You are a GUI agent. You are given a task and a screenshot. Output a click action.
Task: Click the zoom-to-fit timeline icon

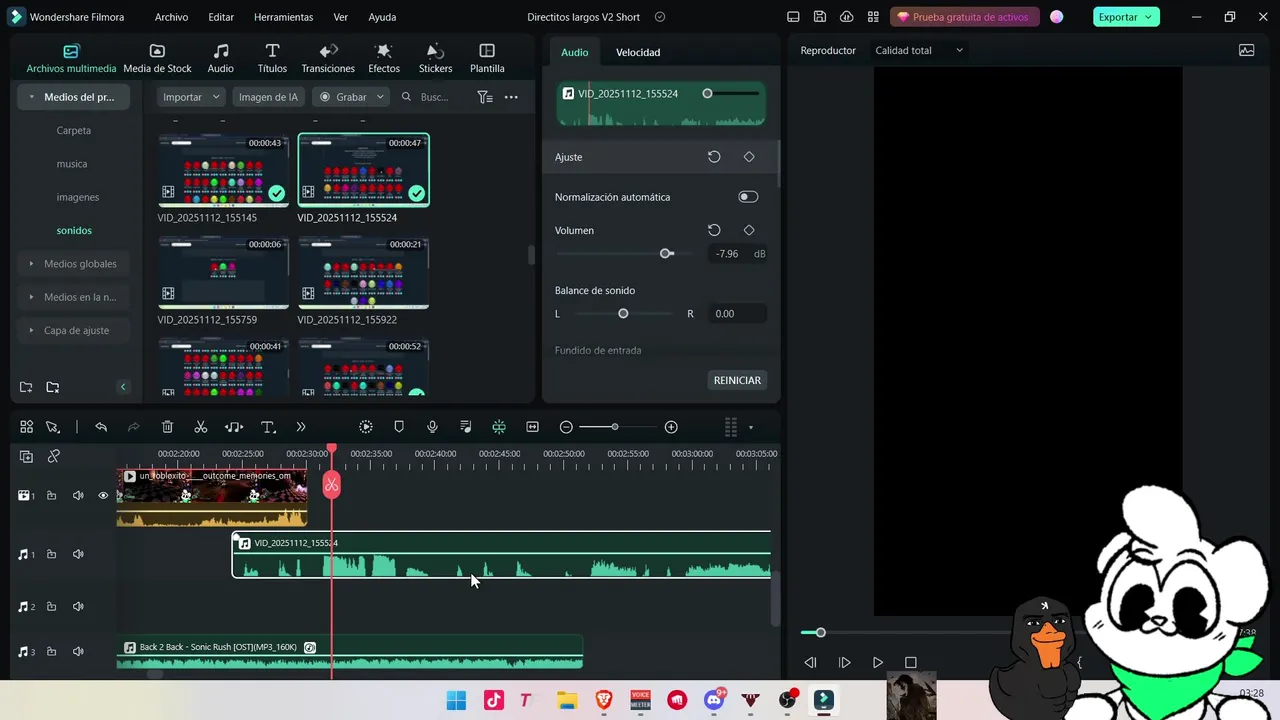[x=533, y=427]
